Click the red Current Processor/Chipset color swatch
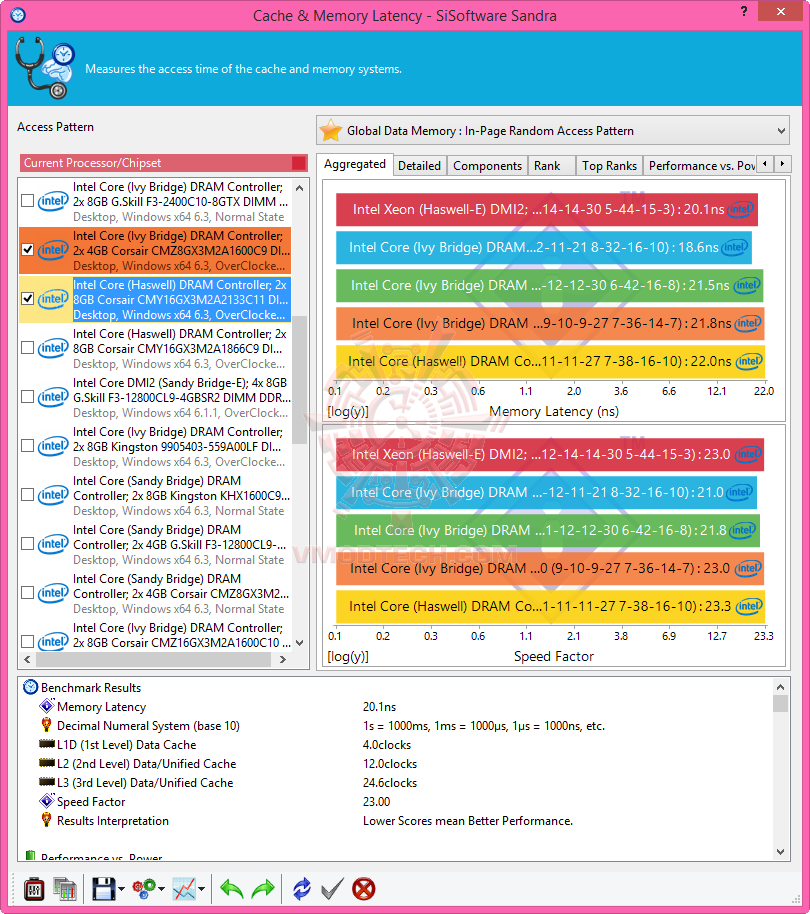 pos(298,163)
